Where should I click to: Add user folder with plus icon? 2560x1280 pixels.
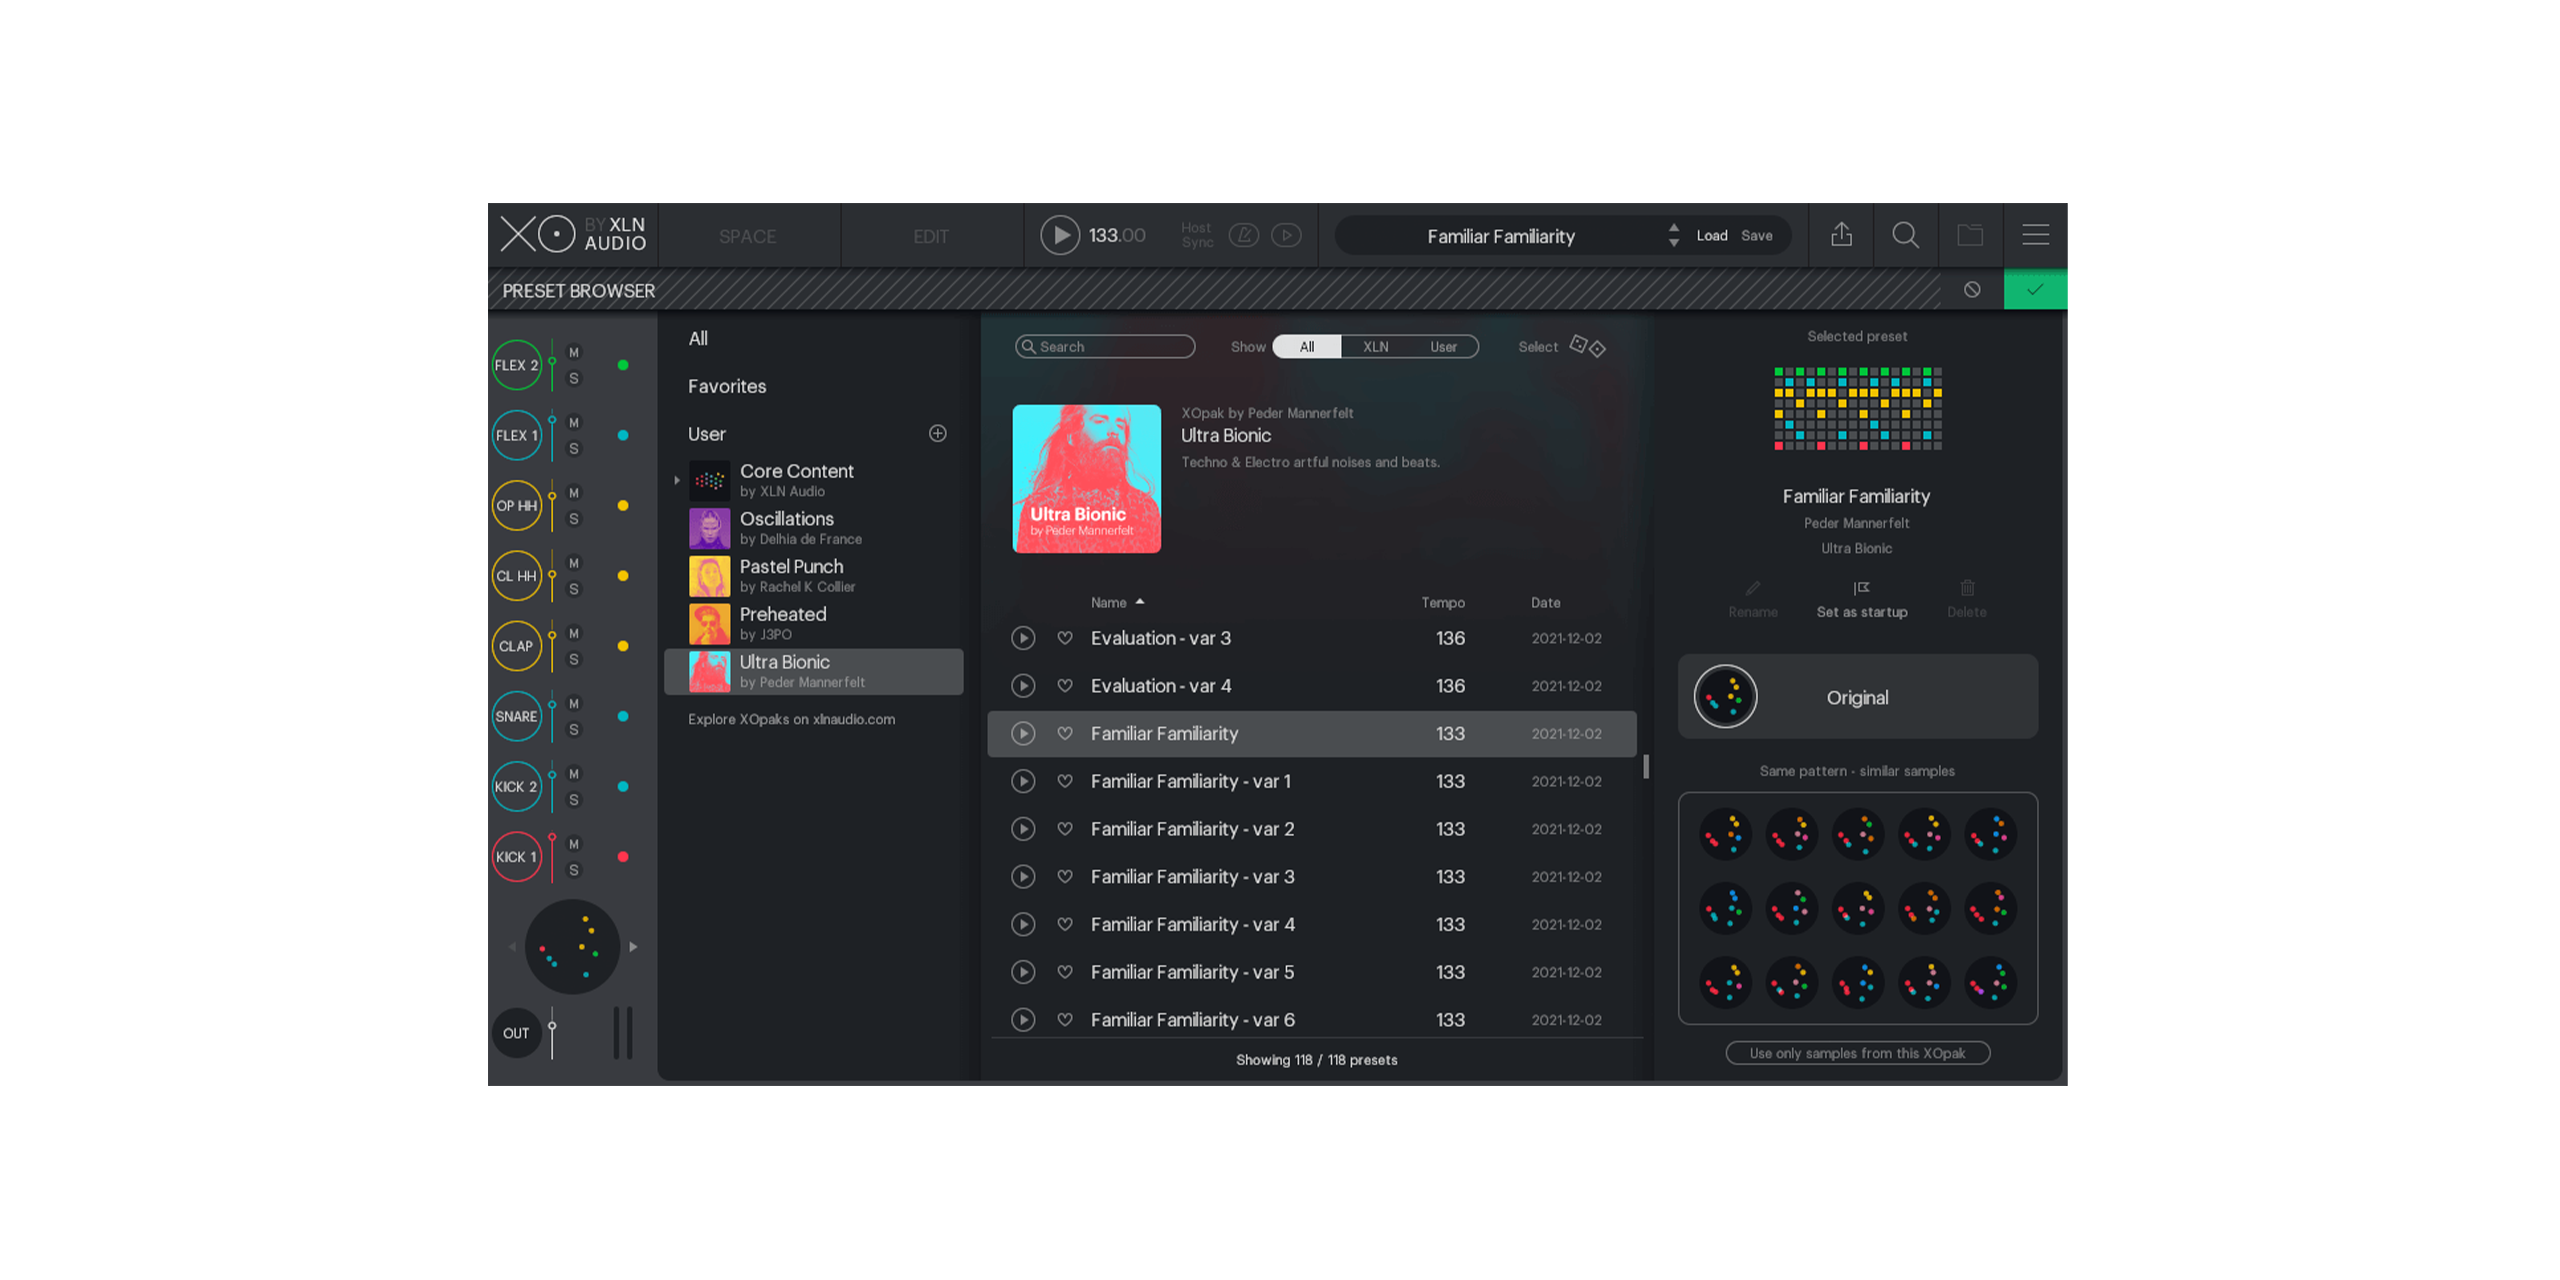tap(937, 434)
